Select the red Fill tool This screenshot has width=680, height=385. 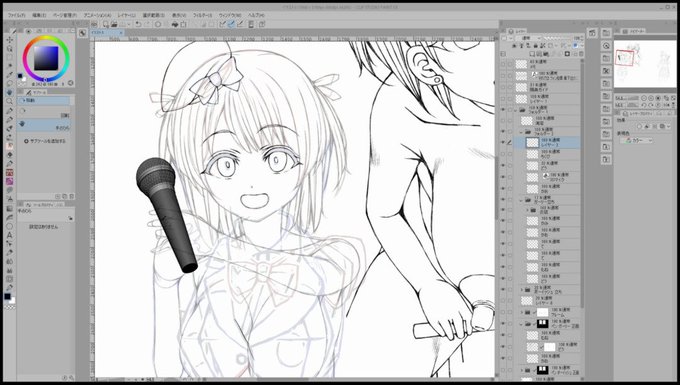tap(9, 173)
